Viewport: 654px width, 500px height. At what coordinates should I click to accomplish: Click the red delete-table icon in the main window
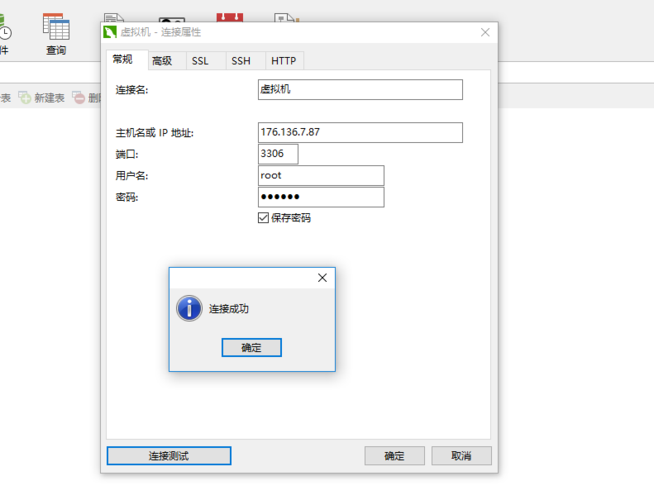point(78,98)
